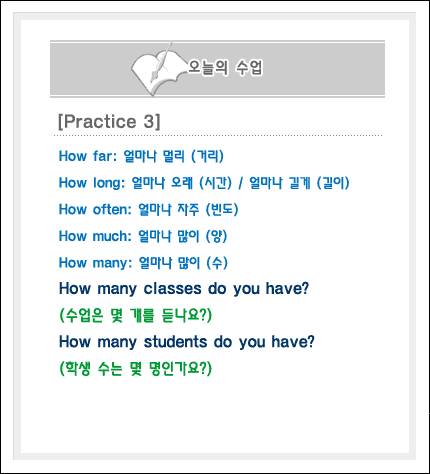
Task: Click the dotted divider under Practice 3
Action: point(218,136)
